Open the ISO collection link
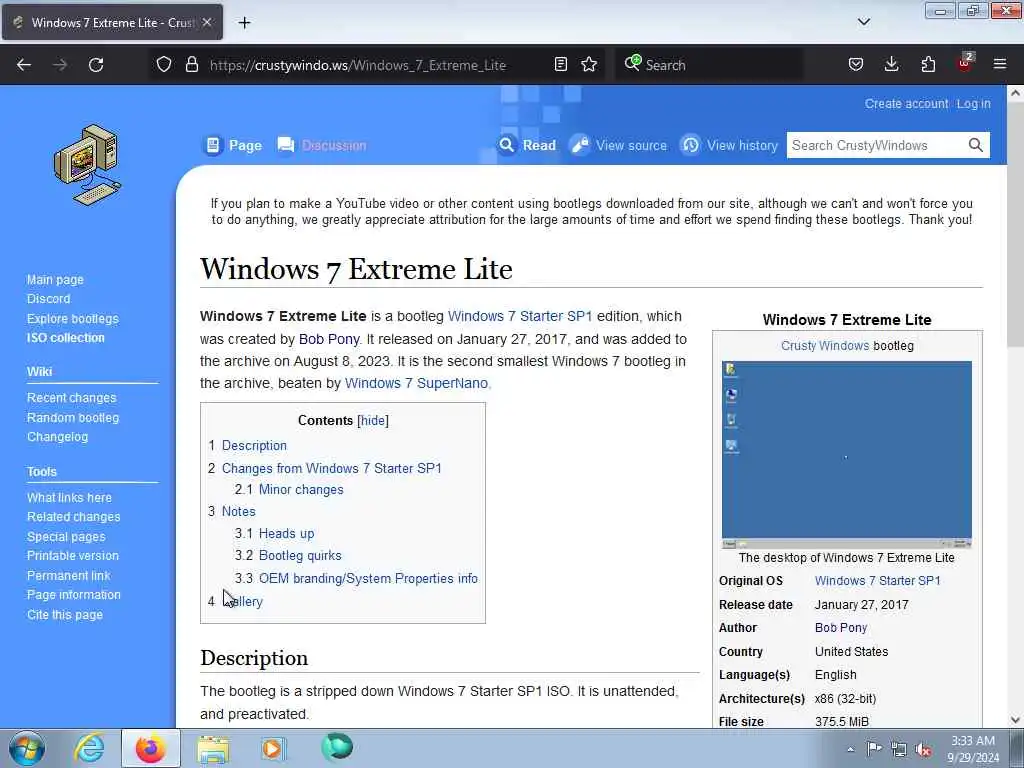1024x768 pixels. (x=65, y=338)
